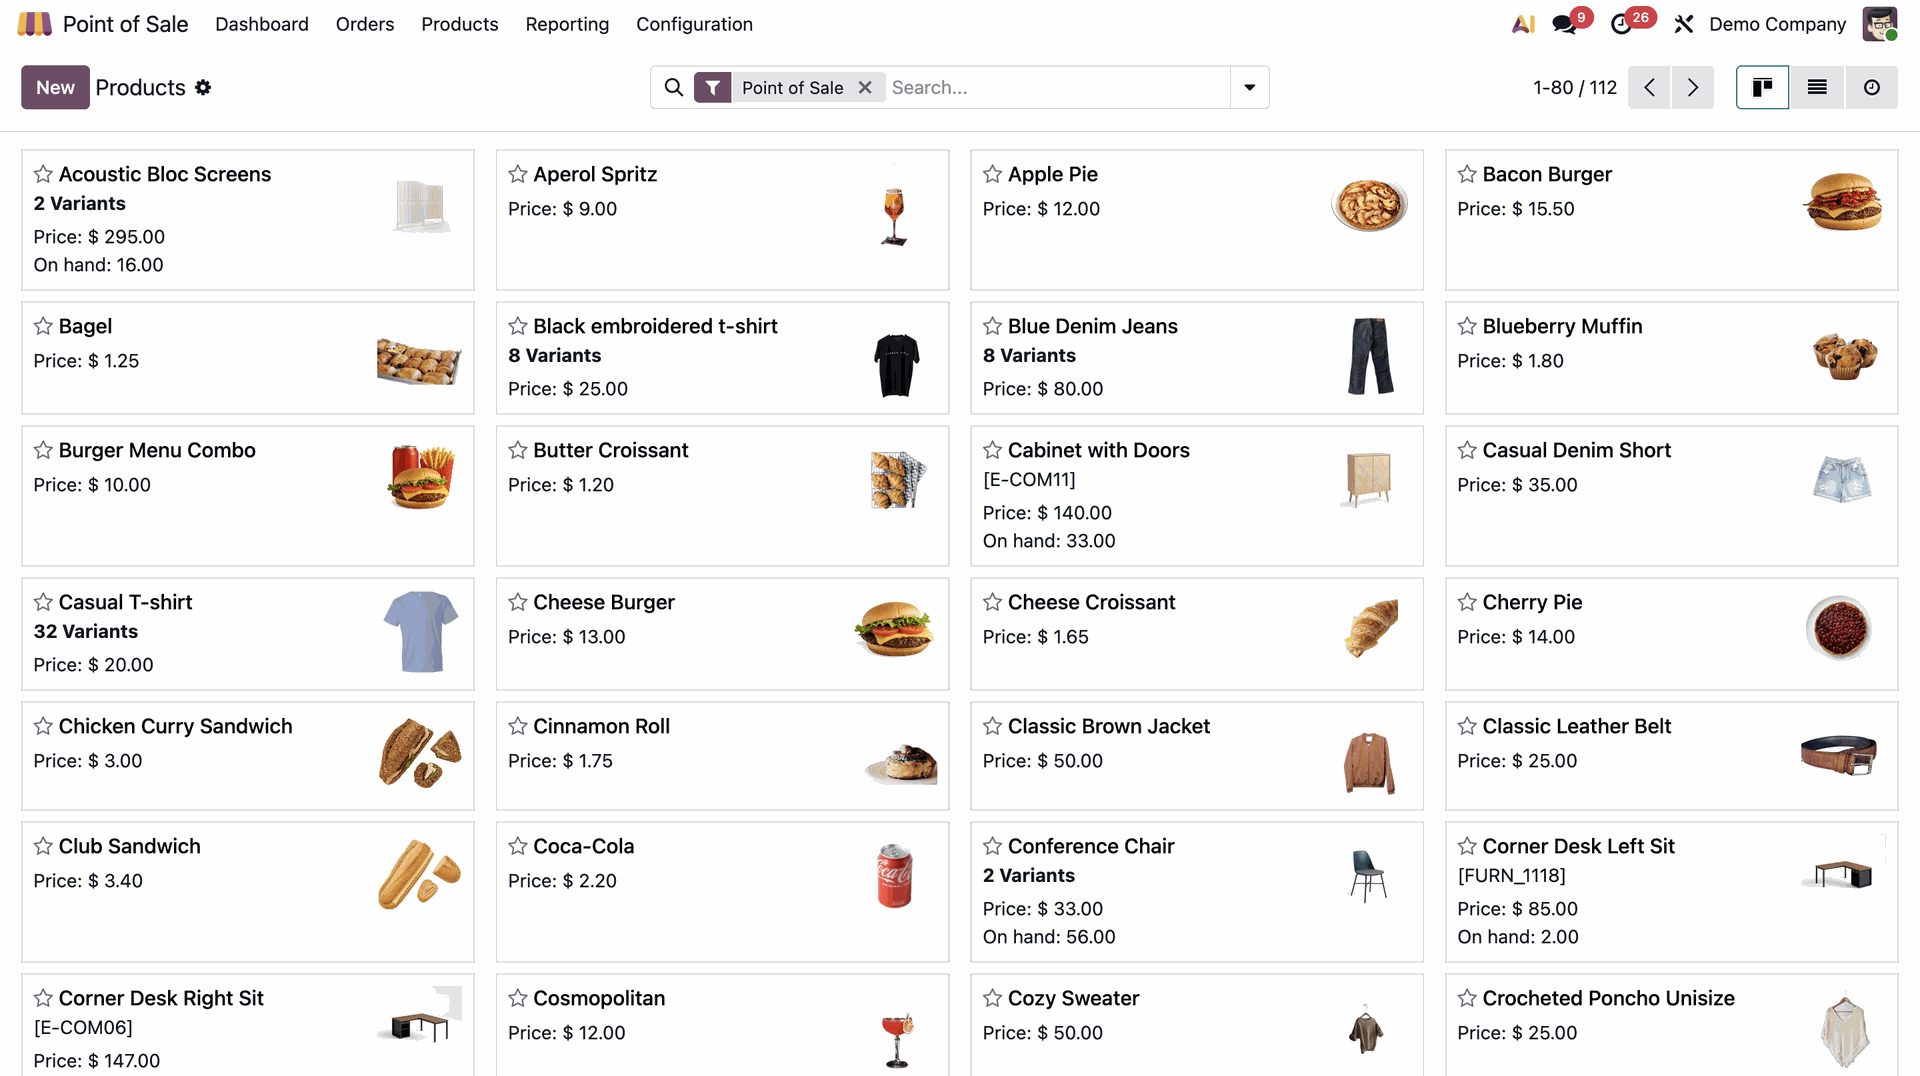The width and height of the screenshot is (1920, 1076).
Task: Switch to list view
Action: click(x=1817, y=88)
